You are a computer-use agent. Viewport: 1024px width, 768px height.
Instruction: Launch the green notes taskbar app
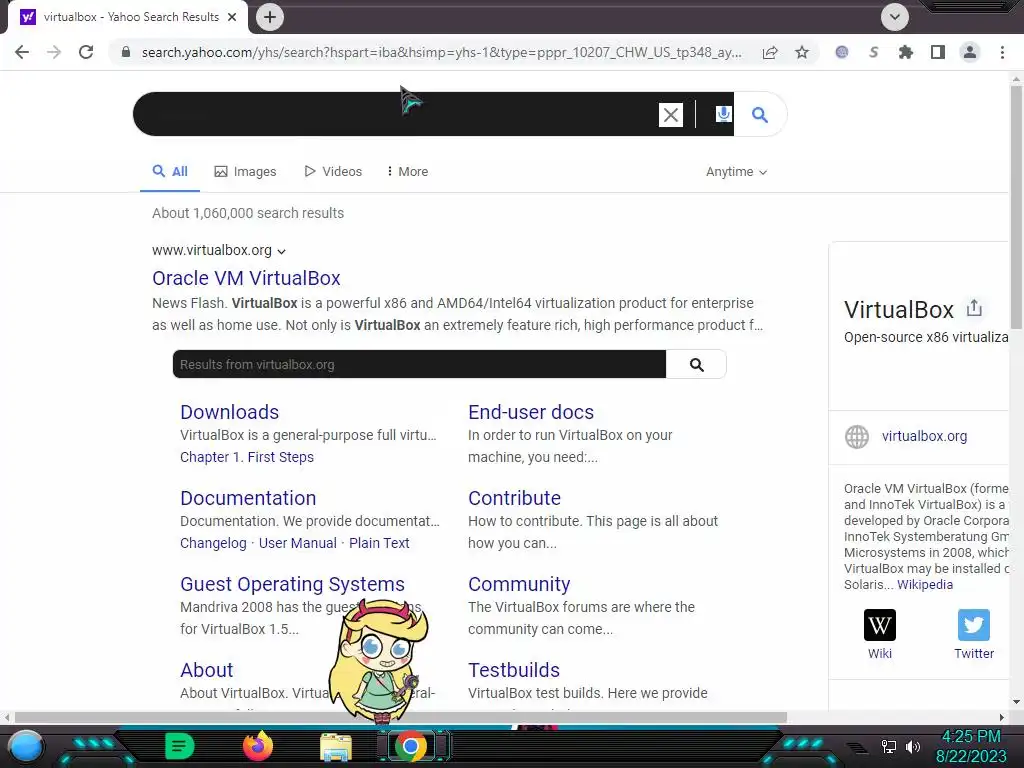coord(180,746)
